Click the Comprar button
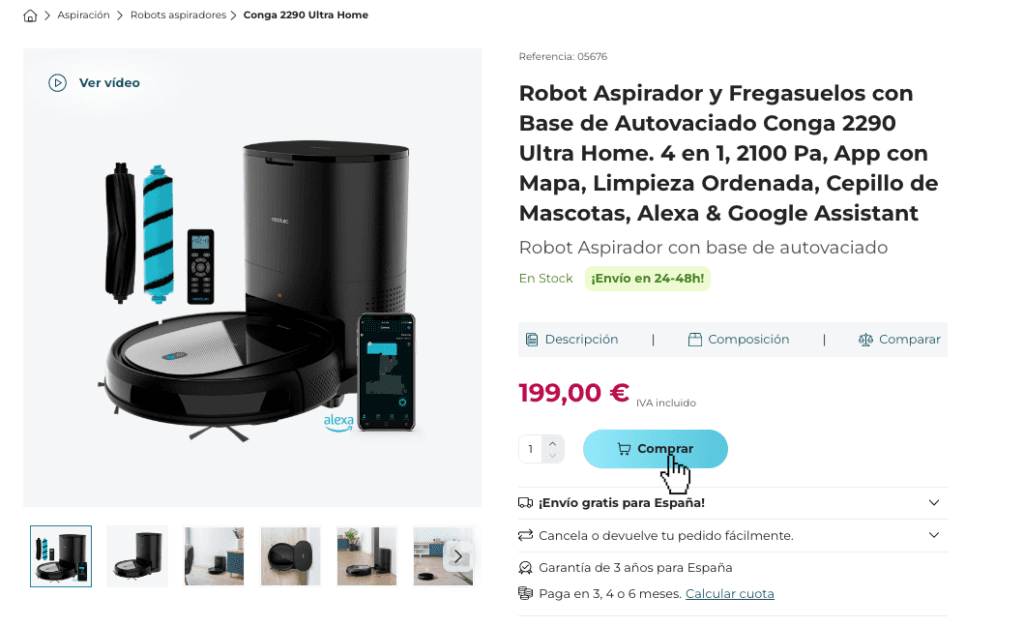 click(x=655, y=449)
